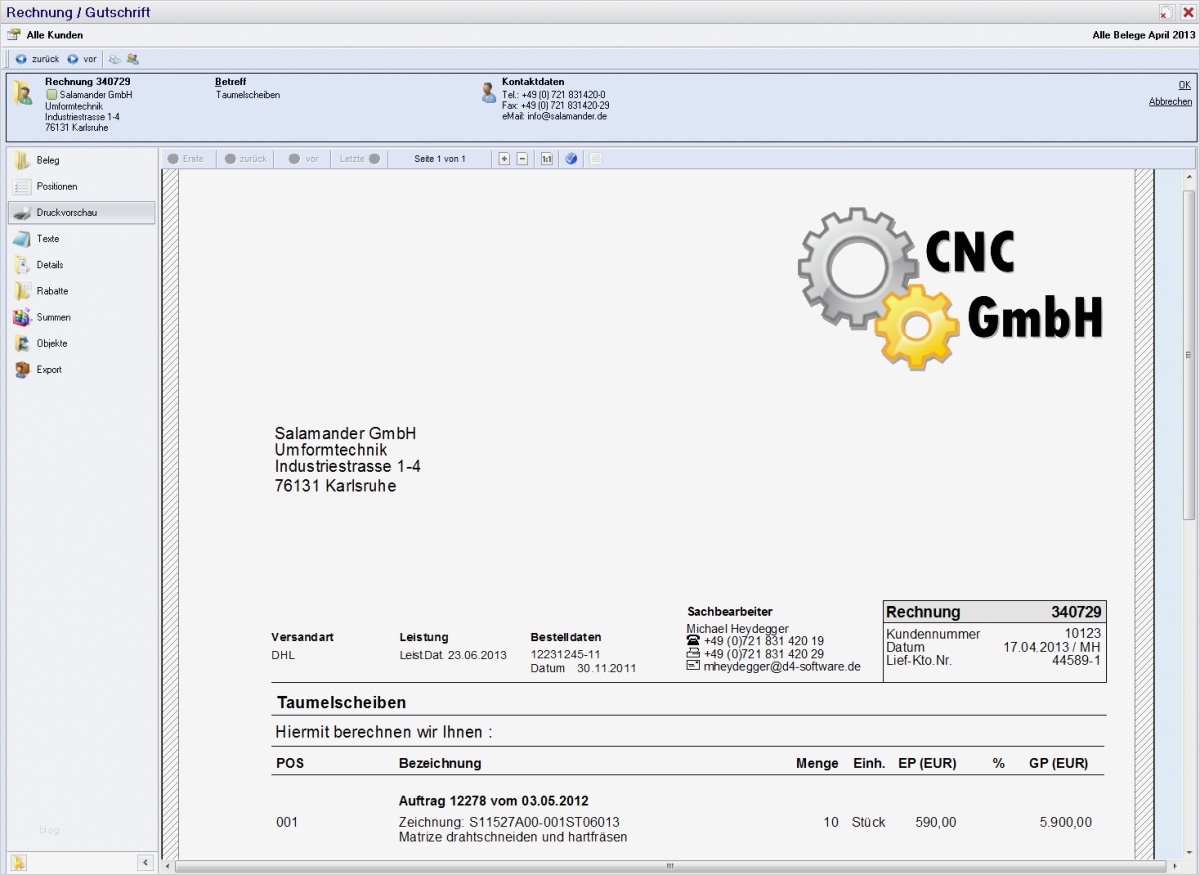
Task: Click preview toolbar vor page button
Action: click(305, 158)
